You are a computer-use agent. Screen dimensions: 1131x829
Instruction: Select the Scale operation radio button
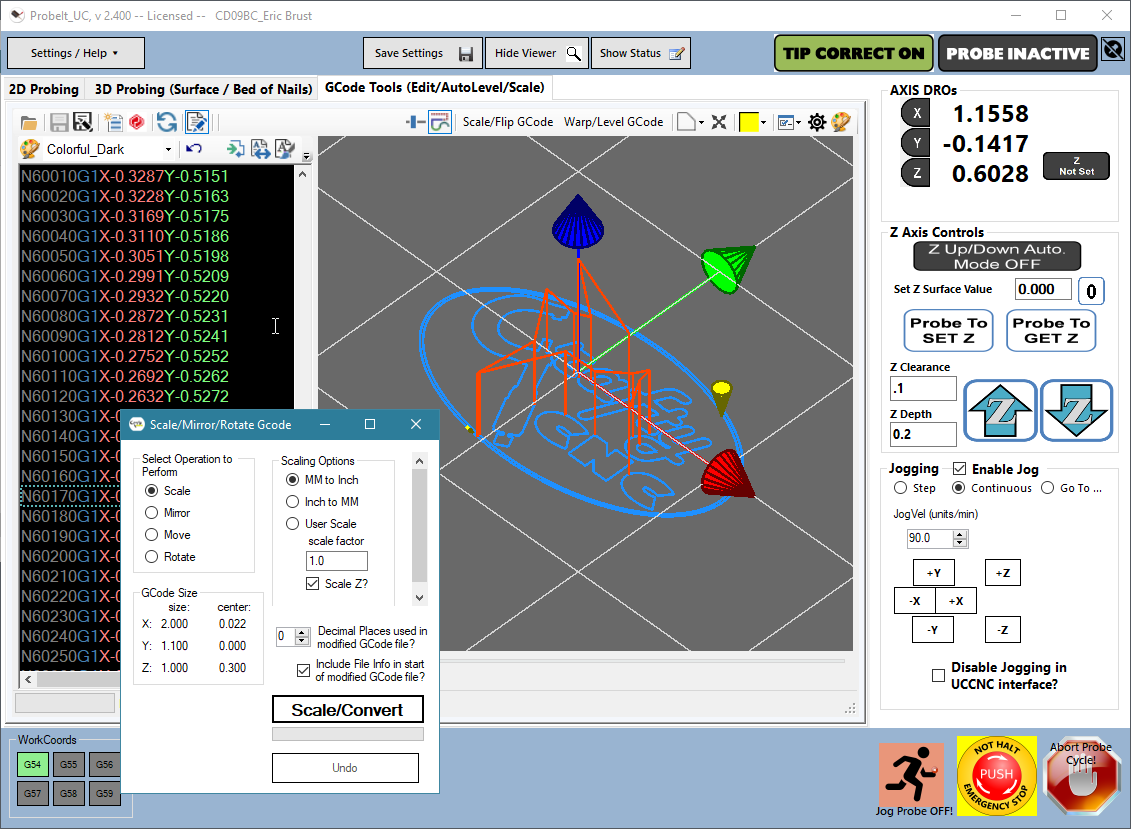[x=151, y=491]
